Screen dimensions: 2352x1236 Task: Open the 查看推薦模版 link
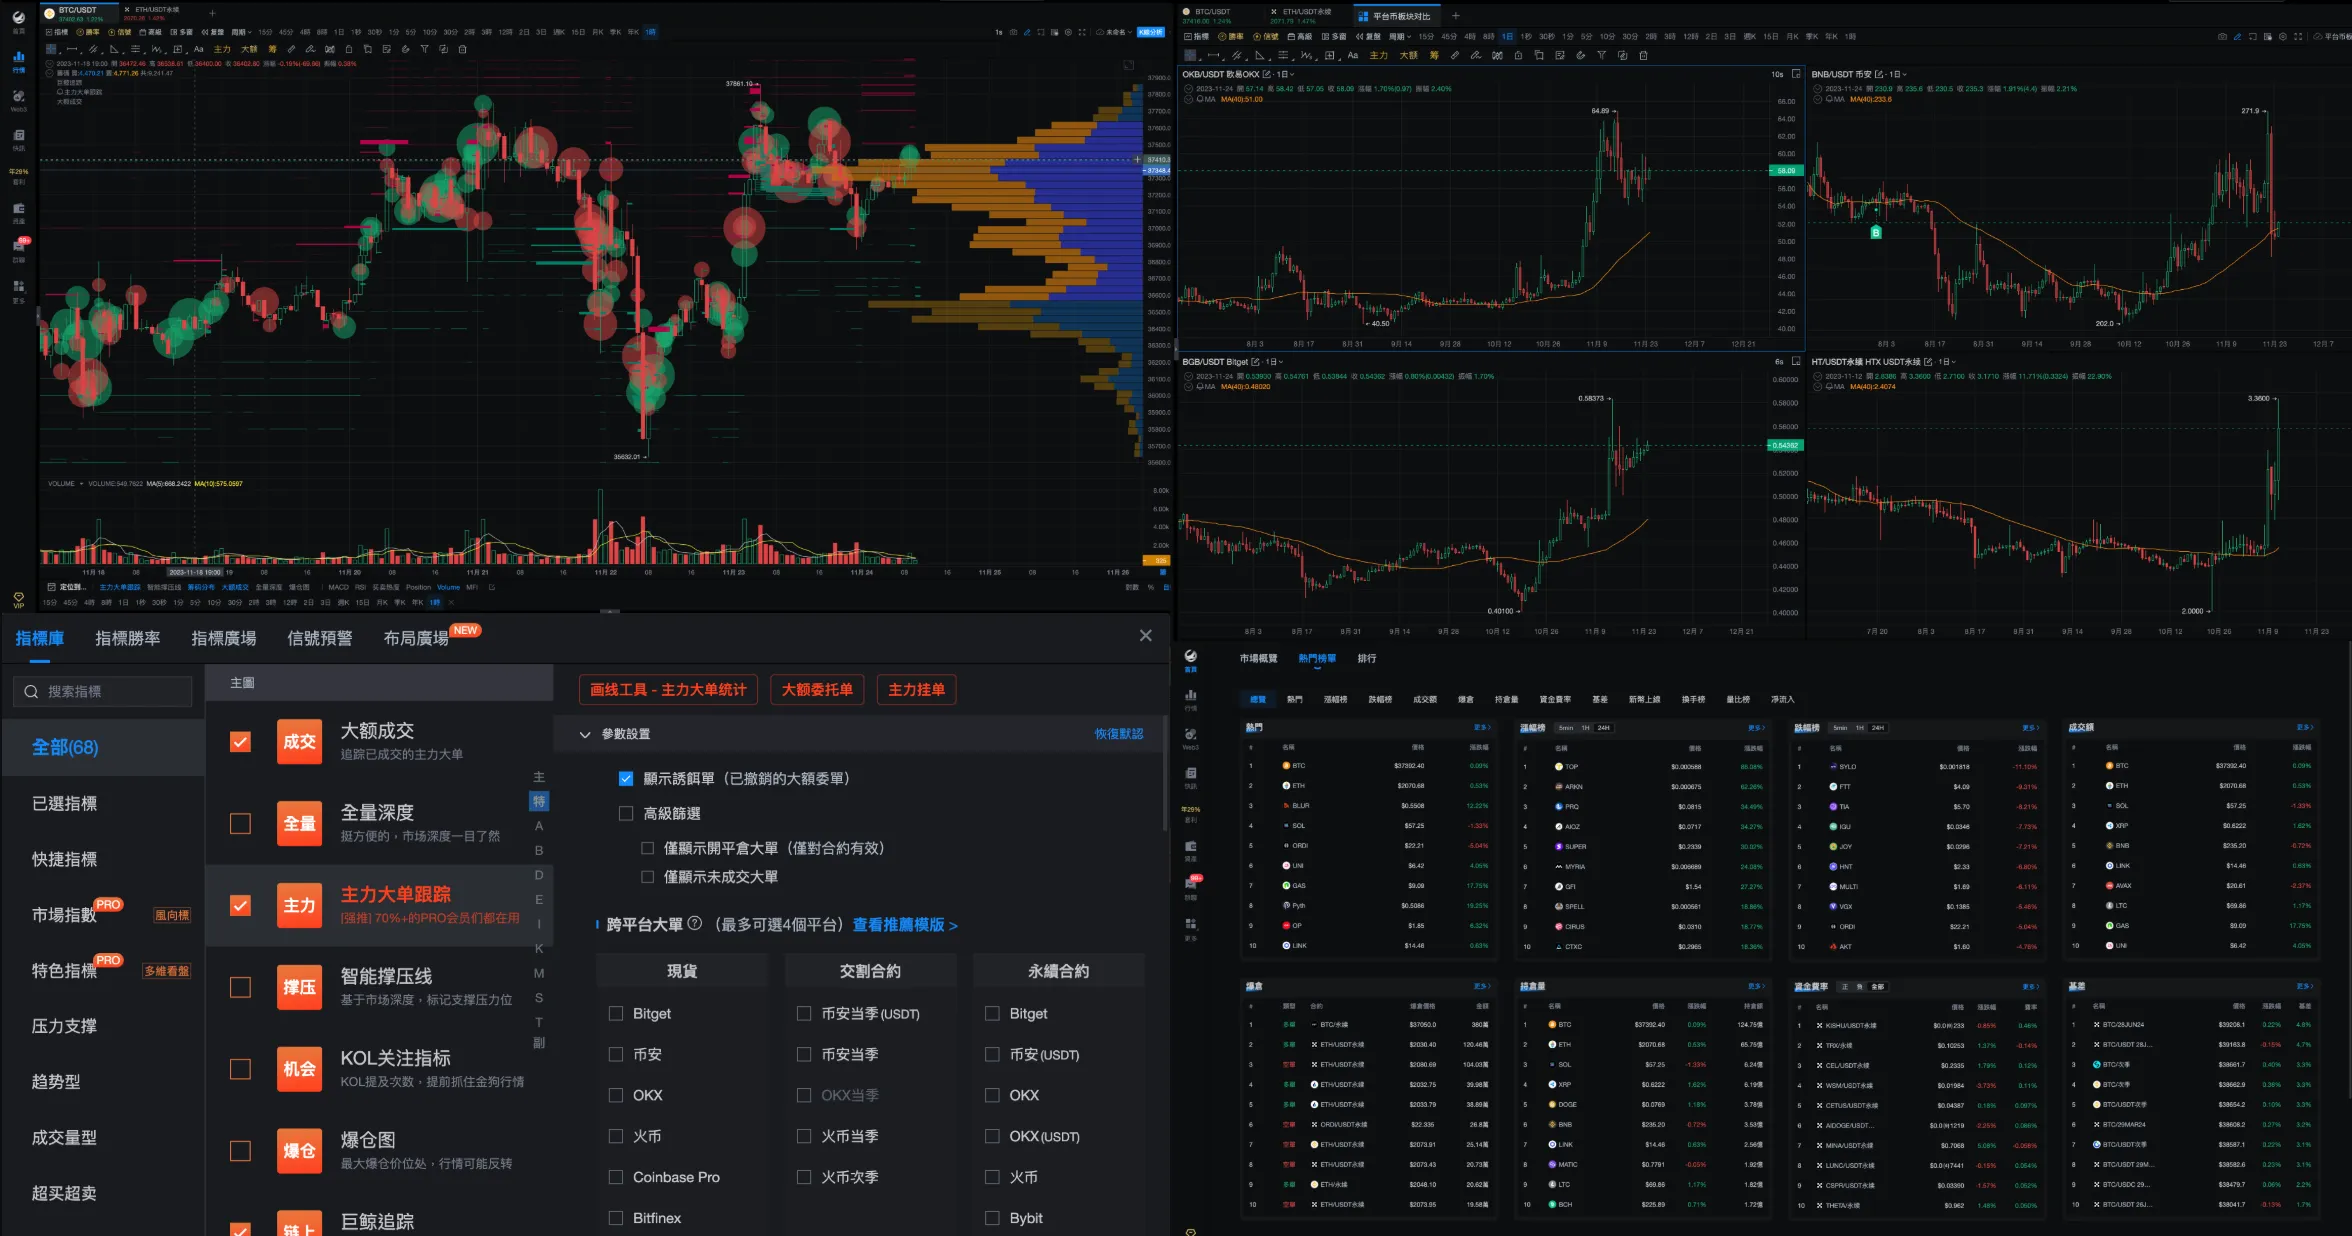(x=902, y=926)
